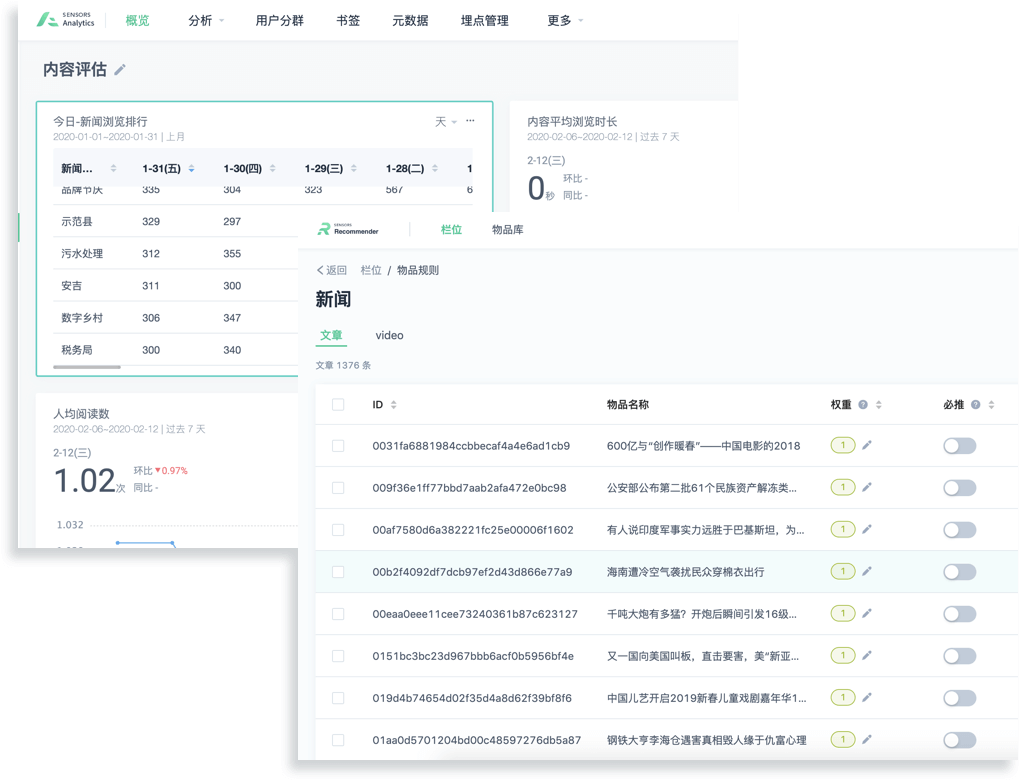Image resolution: width=1020 pixels, height=780 pixels.
Task: Edit weight for 海南遭冷空气袭扰 article
Action: pyautogui.click(x=867, y=571)
